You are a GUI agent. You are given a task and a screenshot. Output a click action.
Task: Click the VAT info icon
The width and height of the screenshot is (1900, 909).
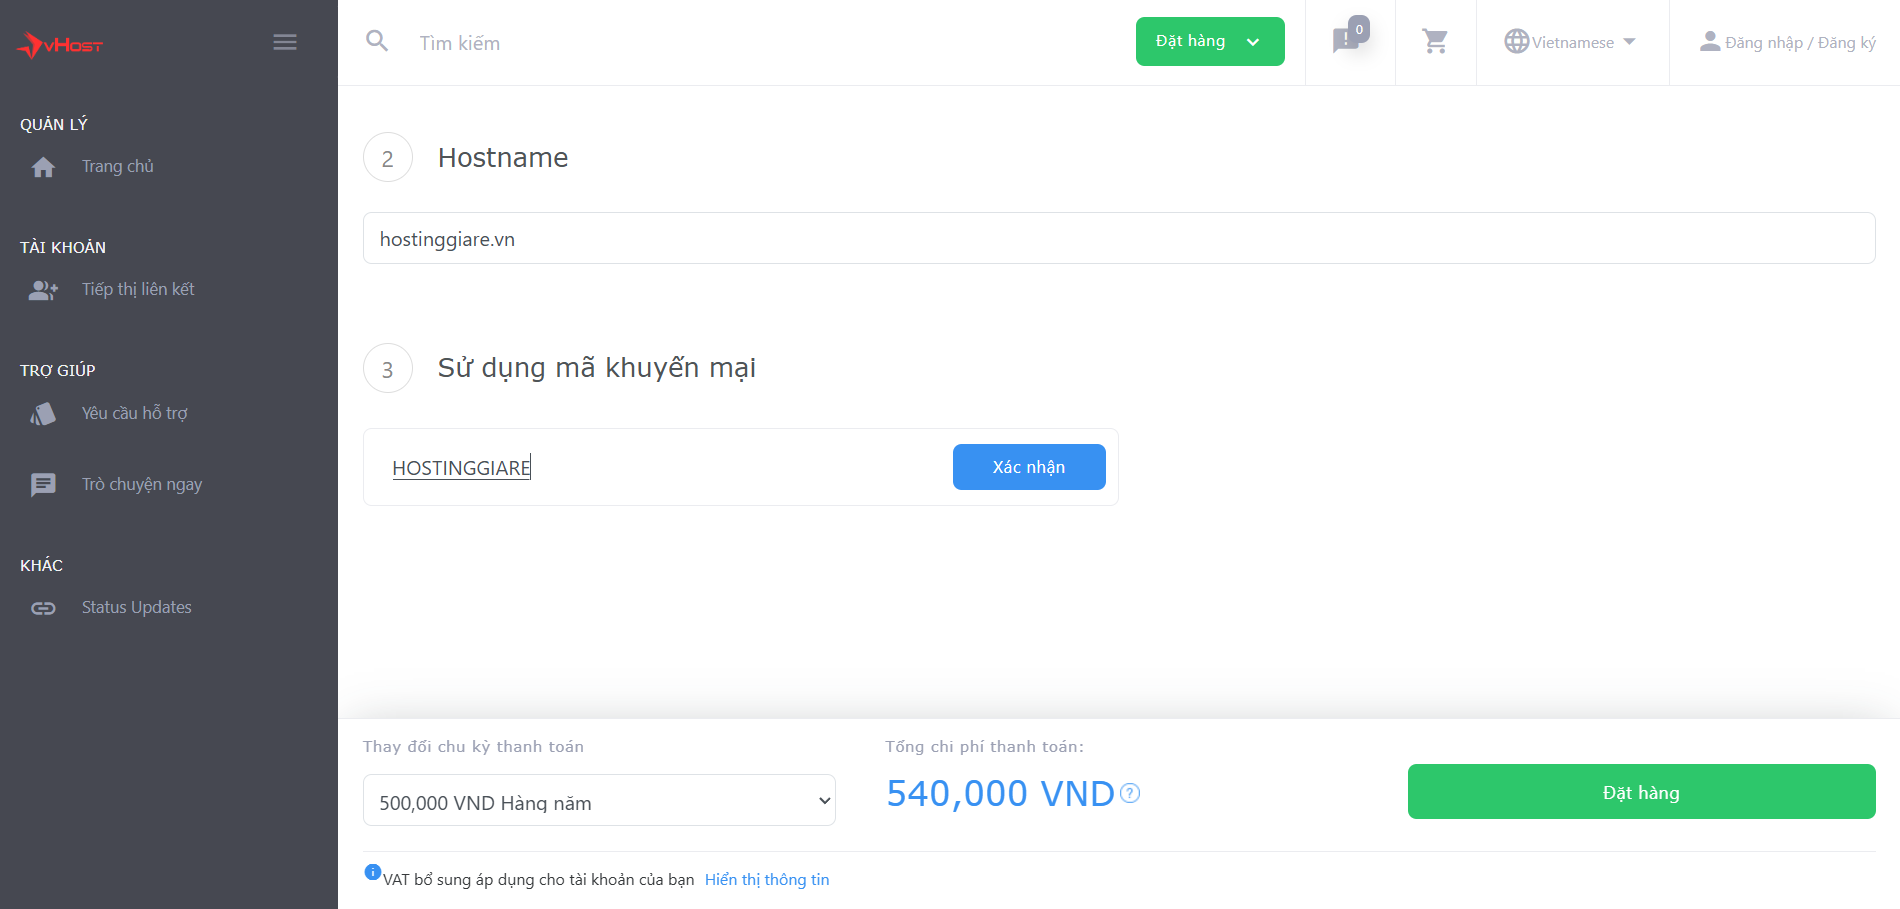[x=372, y=872]
